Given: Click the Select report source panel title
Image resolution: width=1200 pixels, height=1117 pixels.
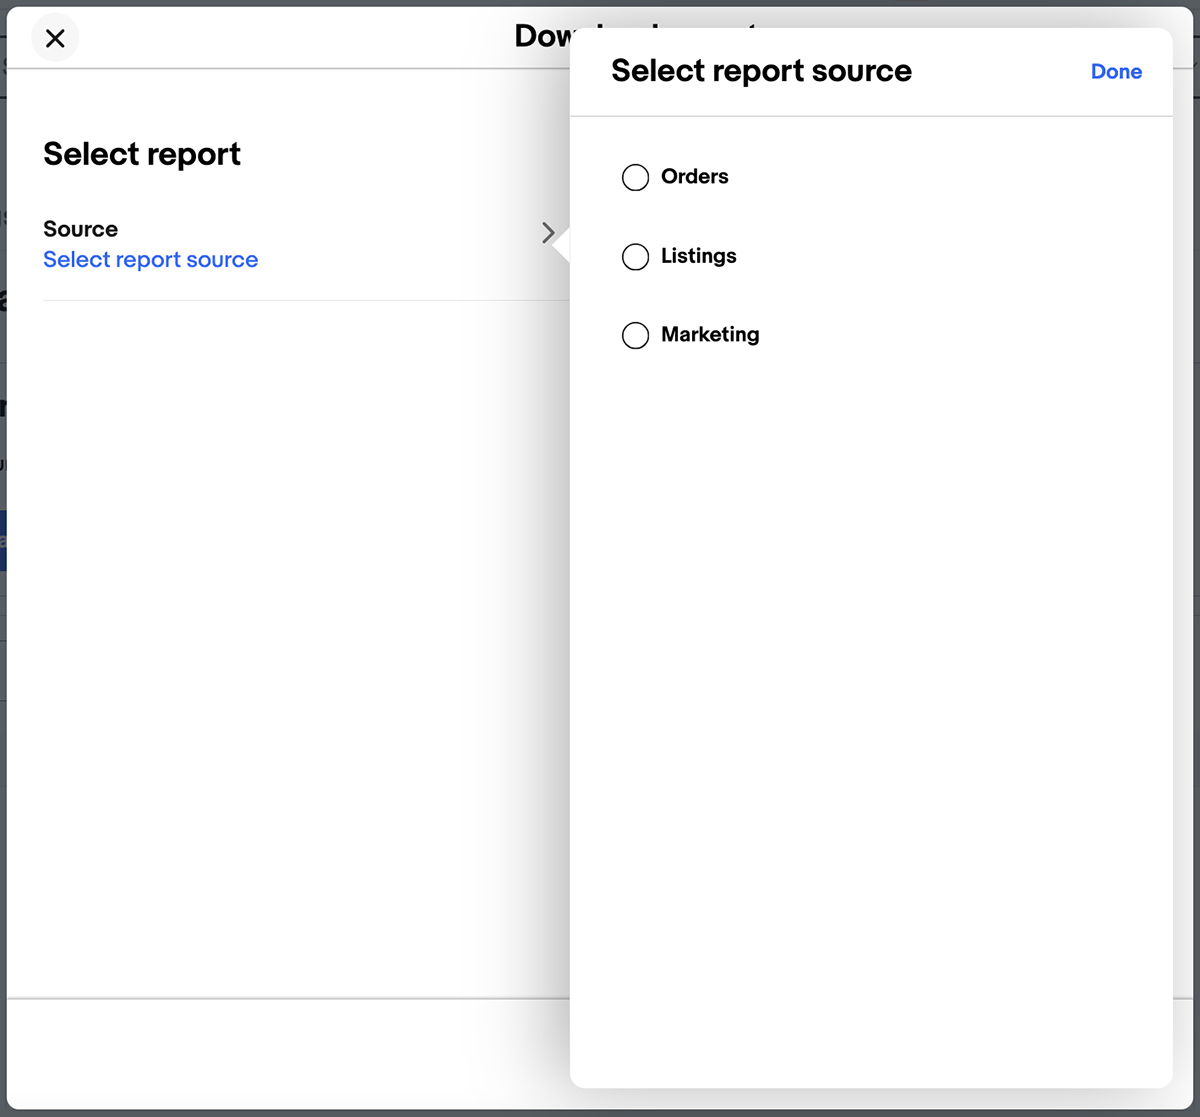Looking at the screenshot, I should coord(761,70).
